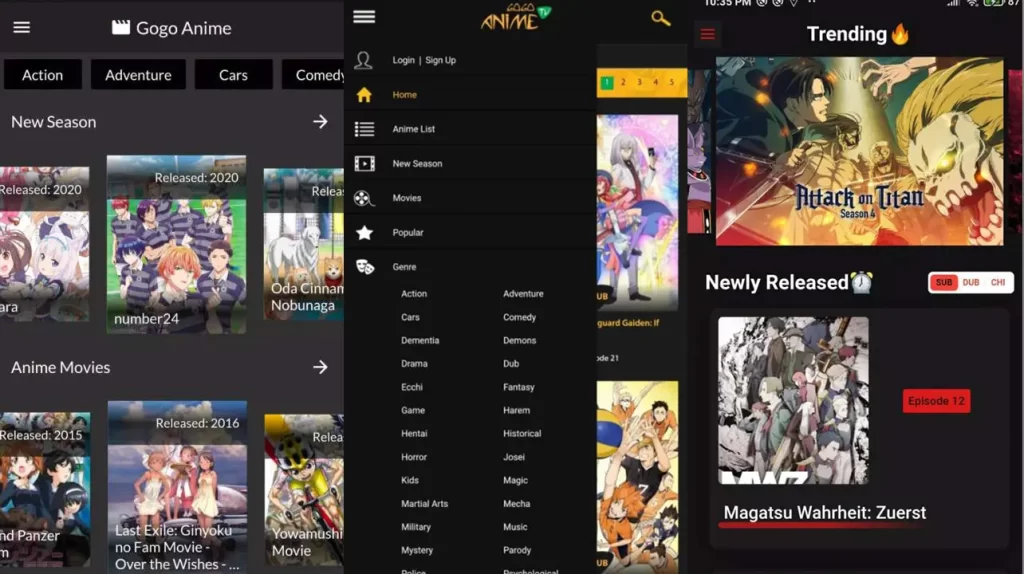Click the user profile icon
The height and width of the screenshot is (574, 1024).
coord(363,60)
